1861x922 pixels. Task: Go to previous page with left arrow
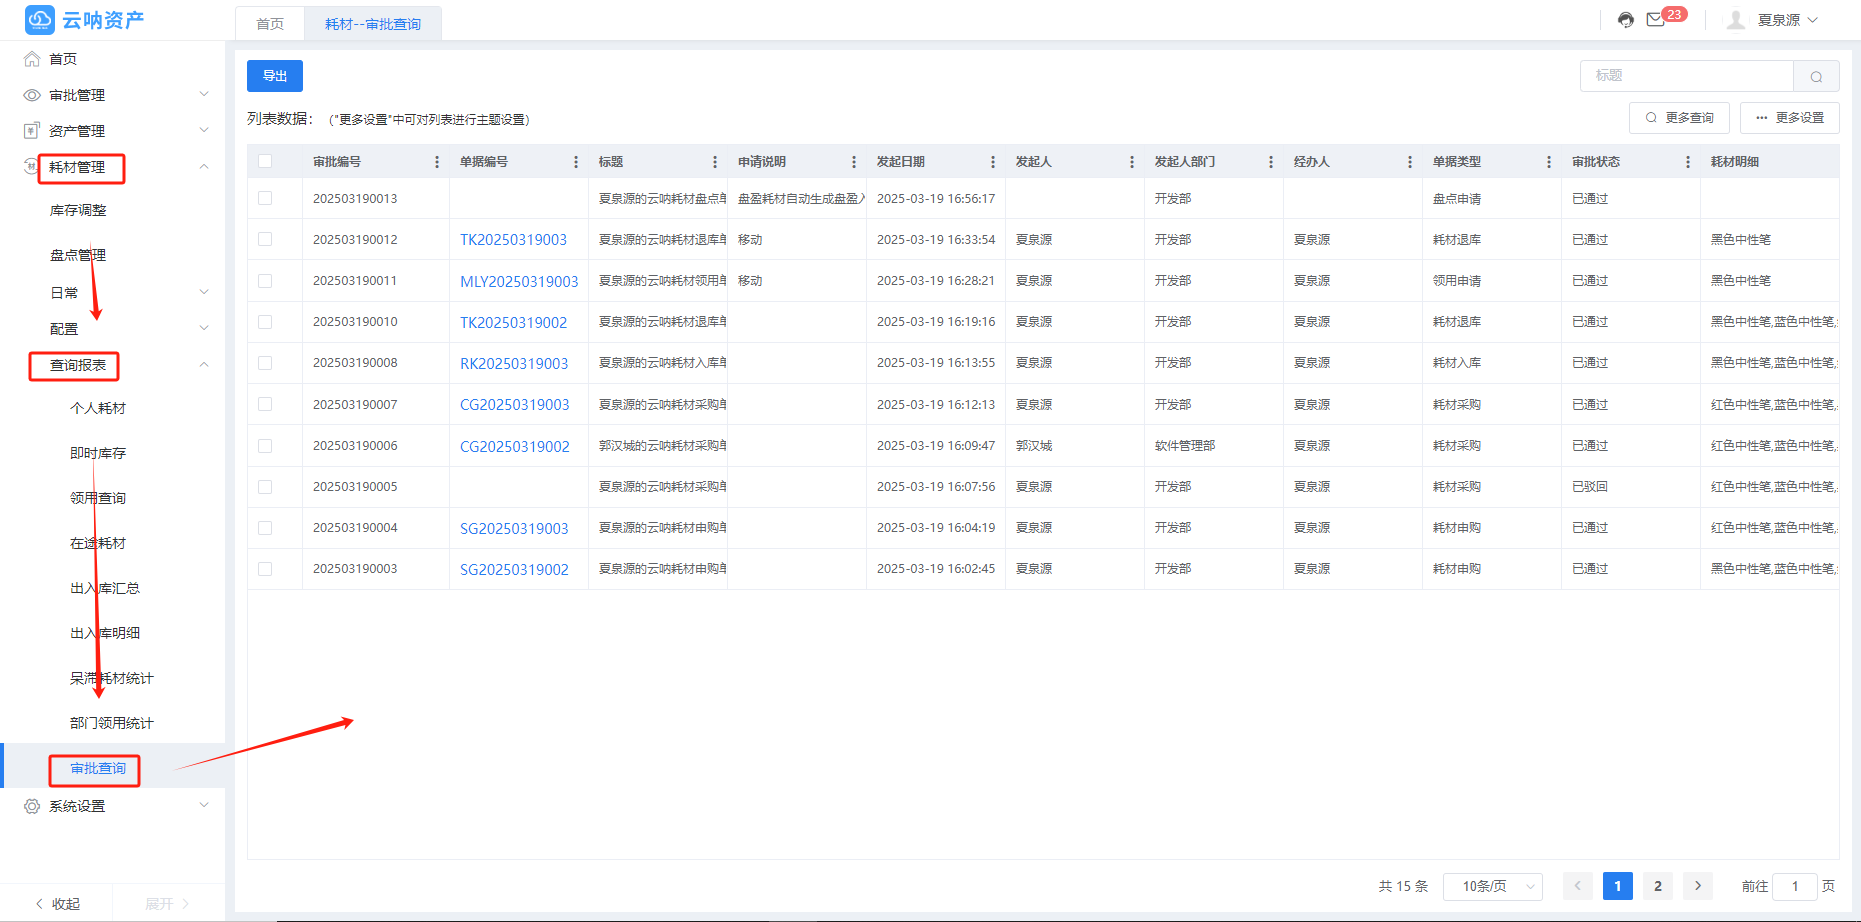(1578, 886)
